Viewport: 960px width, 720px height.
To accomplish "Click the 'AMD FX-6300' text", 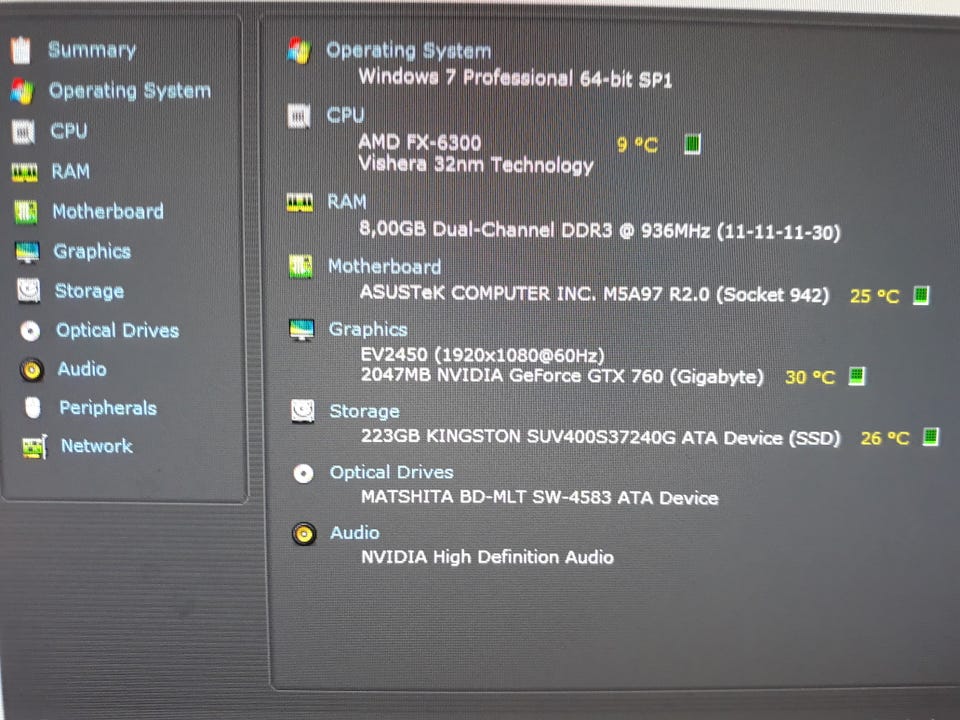I will (420, 143).
